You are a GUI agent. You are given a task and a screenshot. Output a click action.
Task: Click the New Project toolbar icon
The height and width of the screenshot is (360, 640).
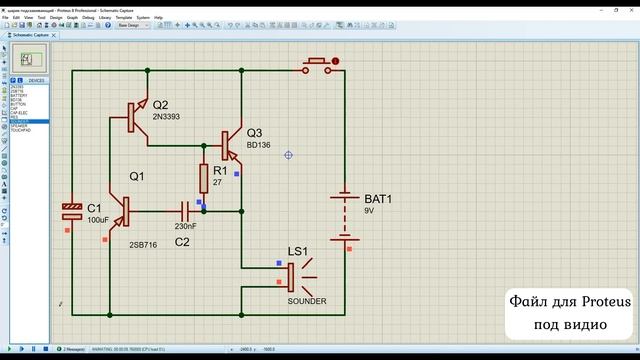tap(7, 25)
